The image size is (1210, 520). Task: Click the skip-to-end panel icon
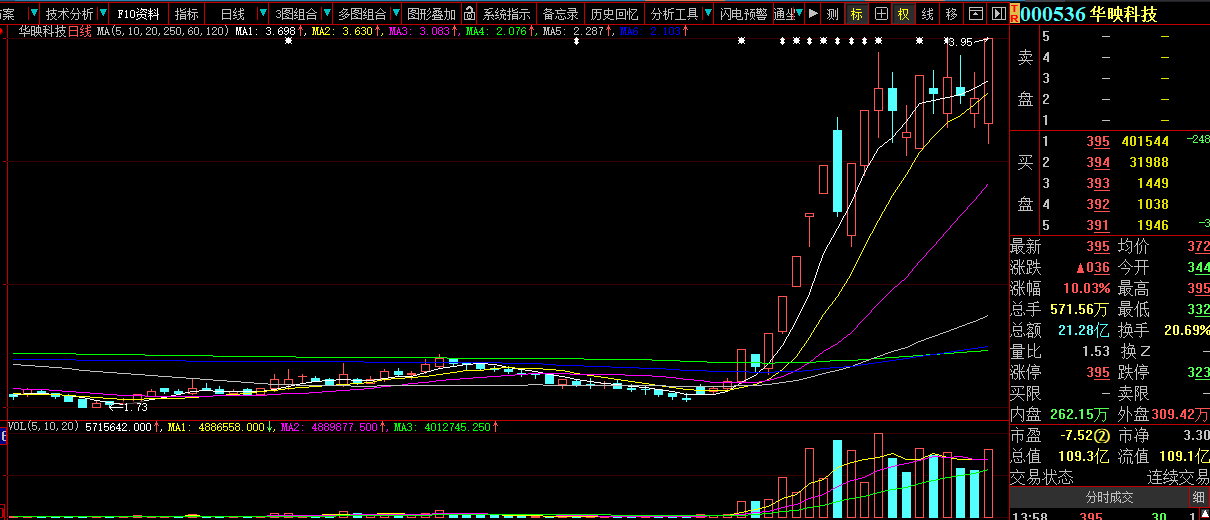pyautogui.click(x=998, y=14)
